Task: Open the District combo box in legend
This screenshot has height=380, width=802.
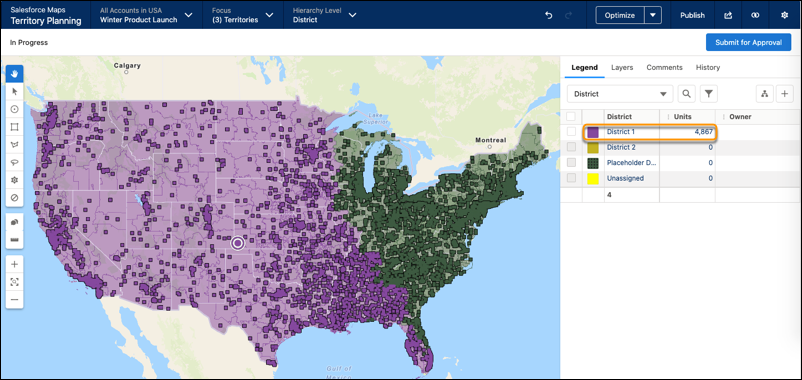Action: click(620, 94)
